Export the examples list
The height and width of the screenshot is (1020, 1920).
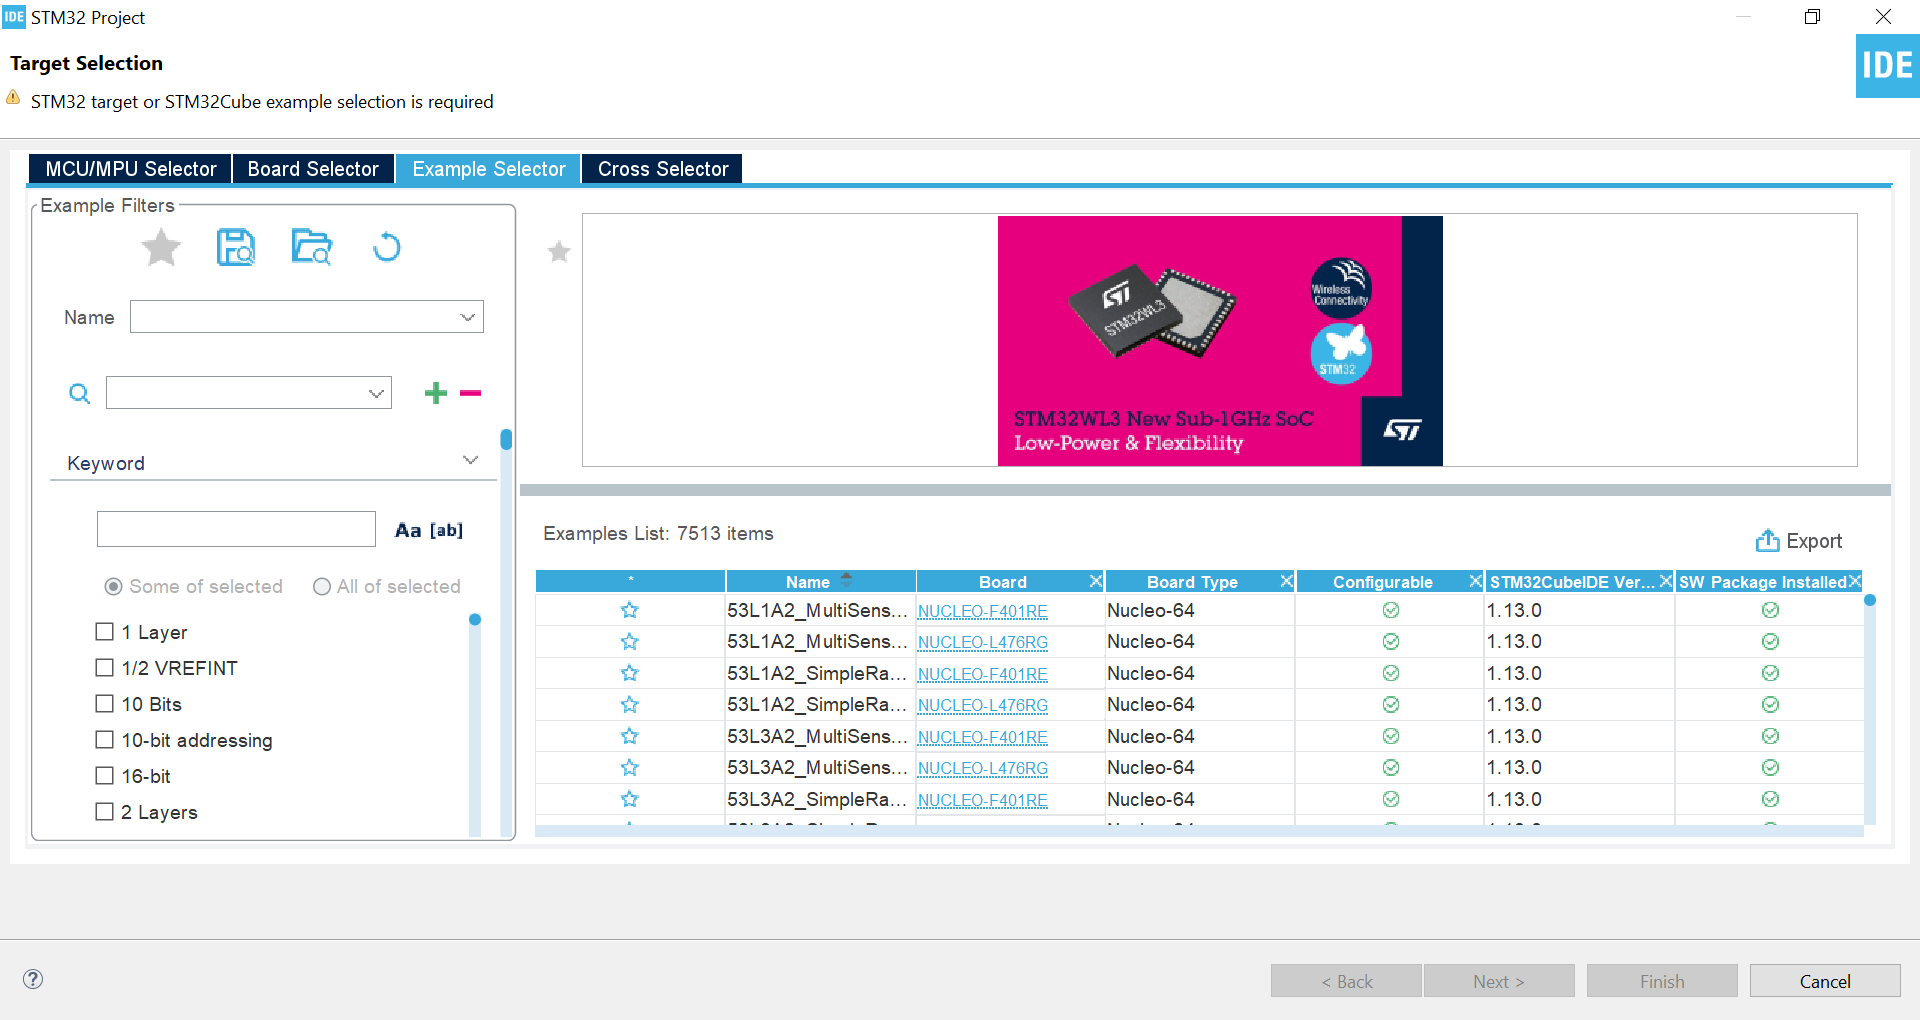click(1800, 540)
